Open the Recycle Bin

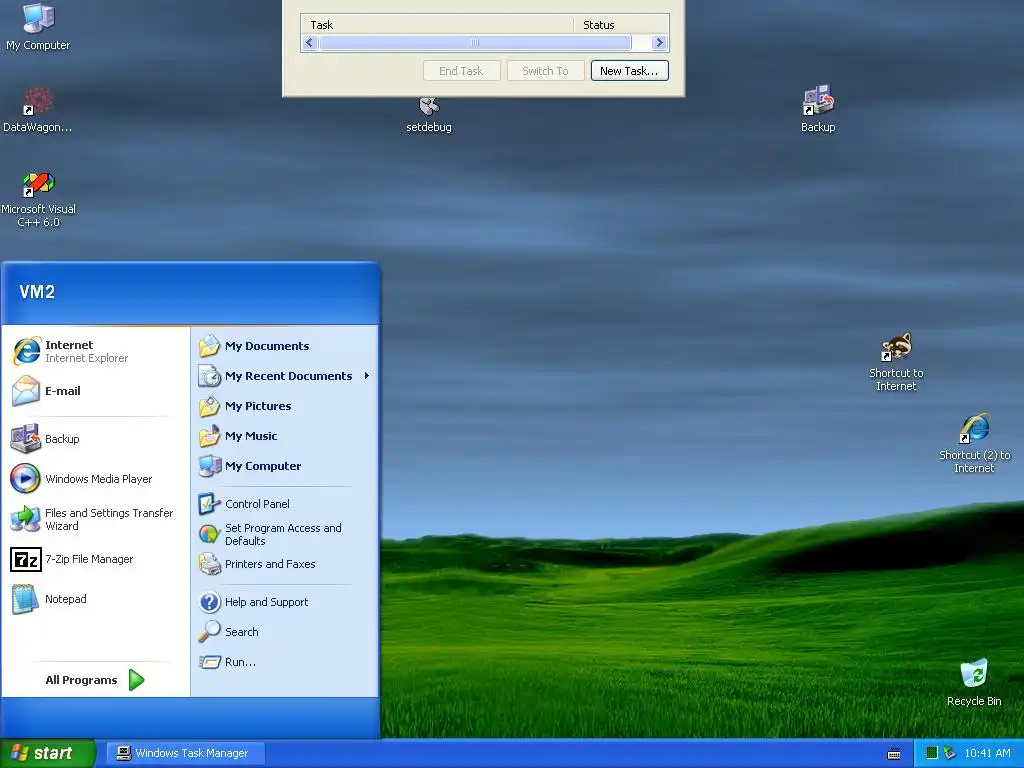coord(974,682)
